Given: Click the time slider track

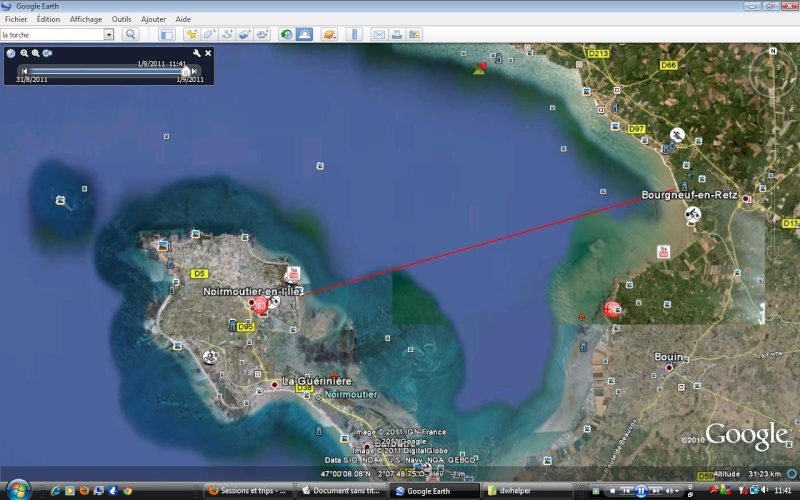Looking at the screenshot, I should click(x=106, y=71).
